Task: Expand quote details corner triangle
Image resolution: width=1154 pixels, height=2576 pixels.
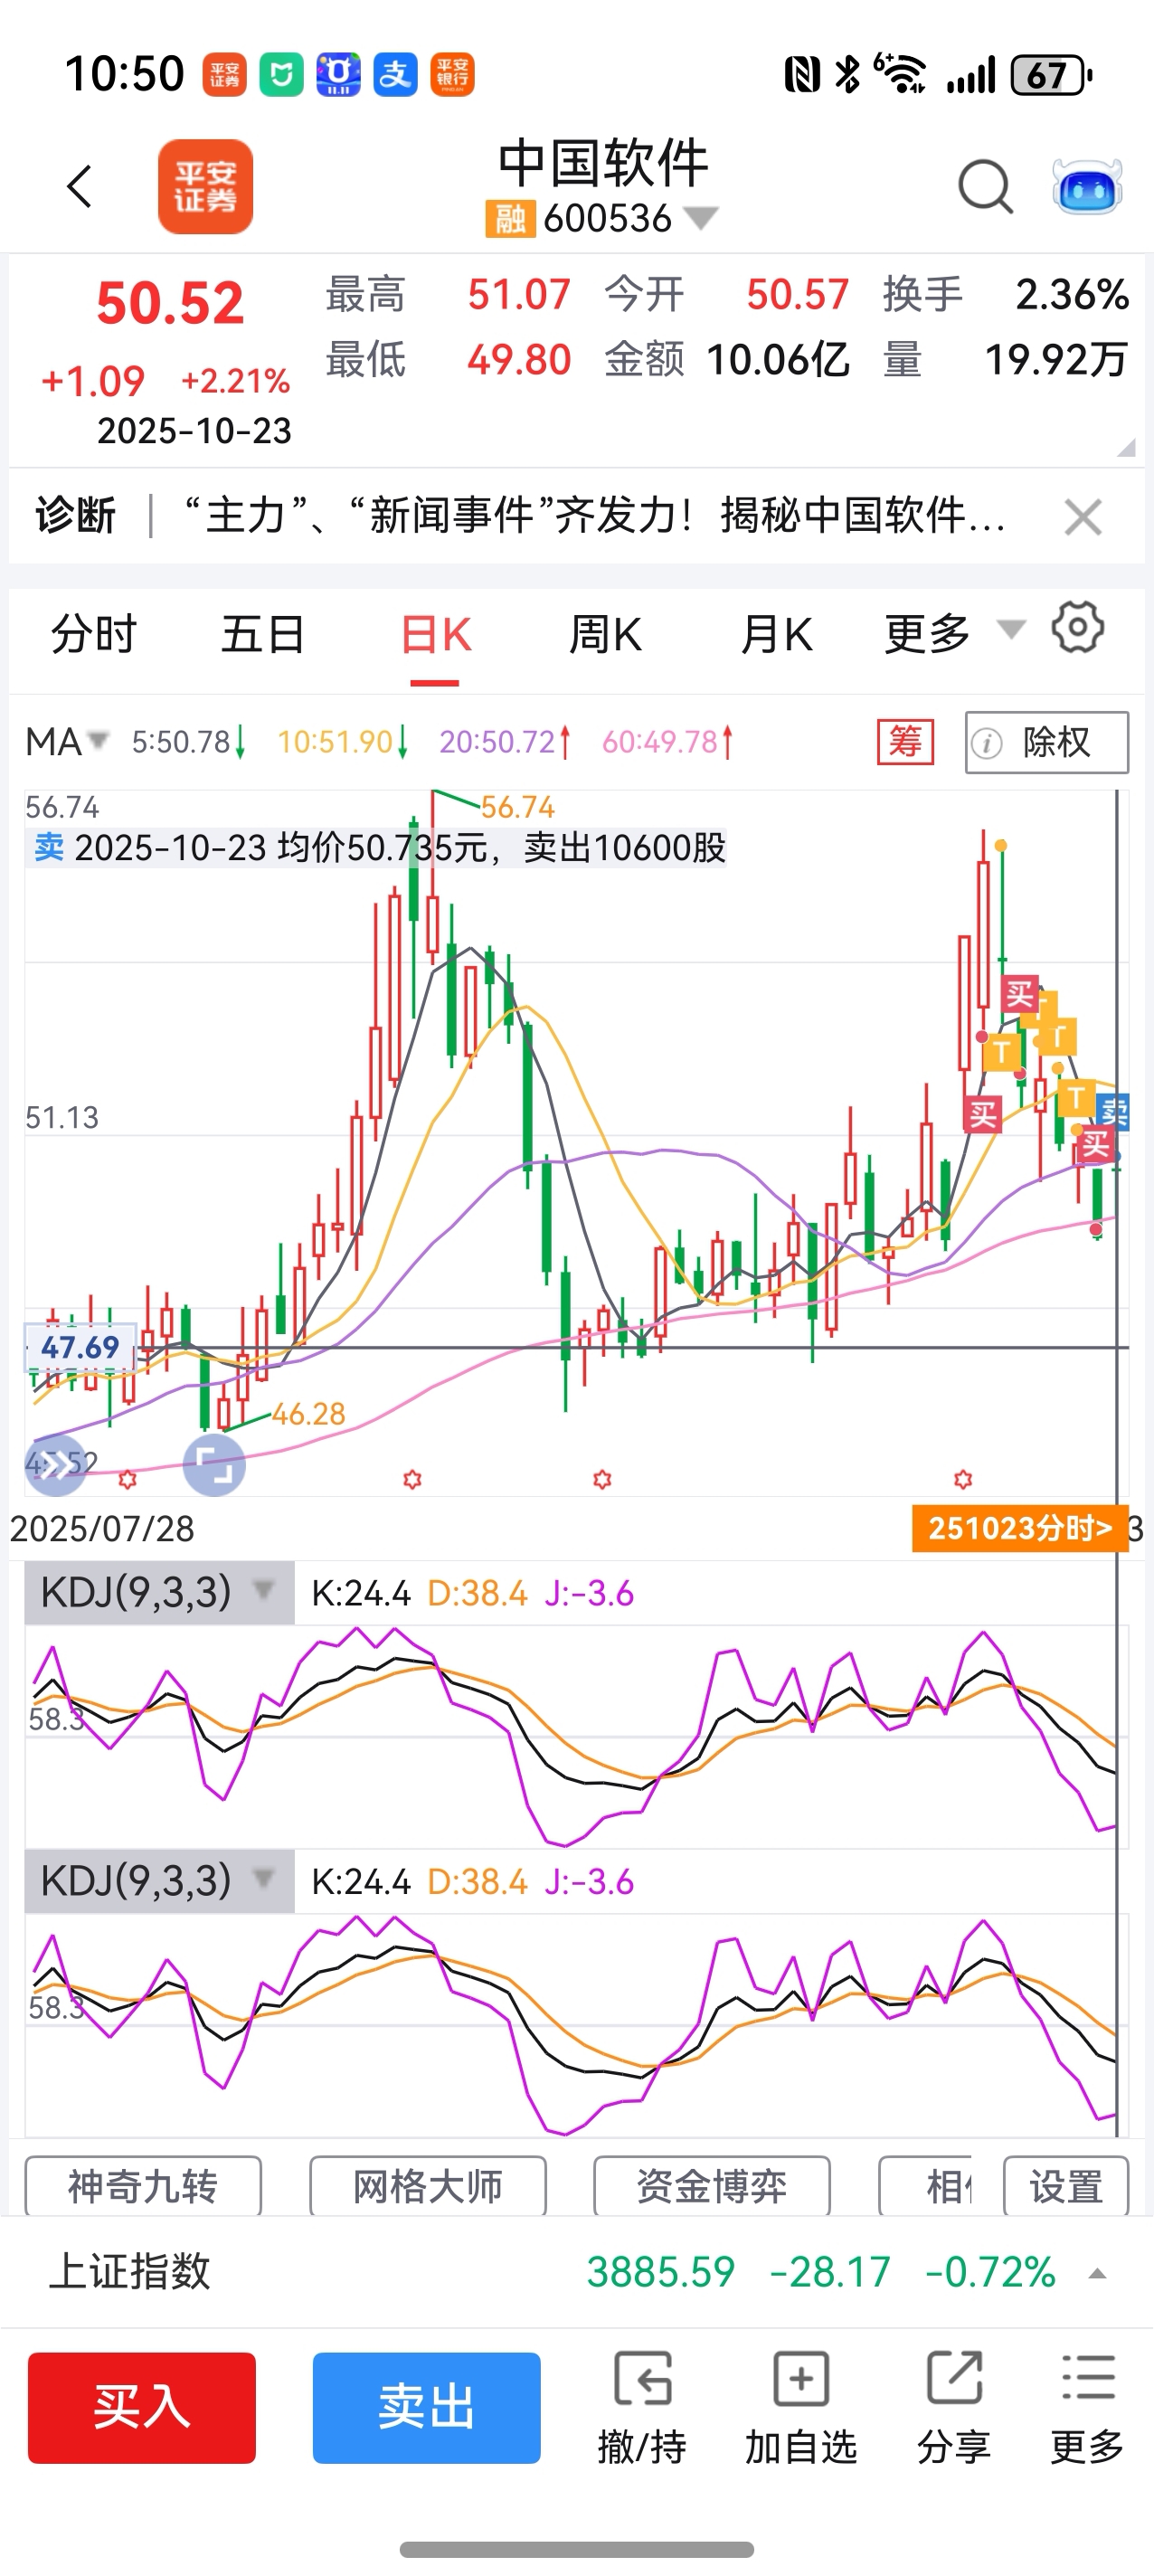Action: (1127, 447)
